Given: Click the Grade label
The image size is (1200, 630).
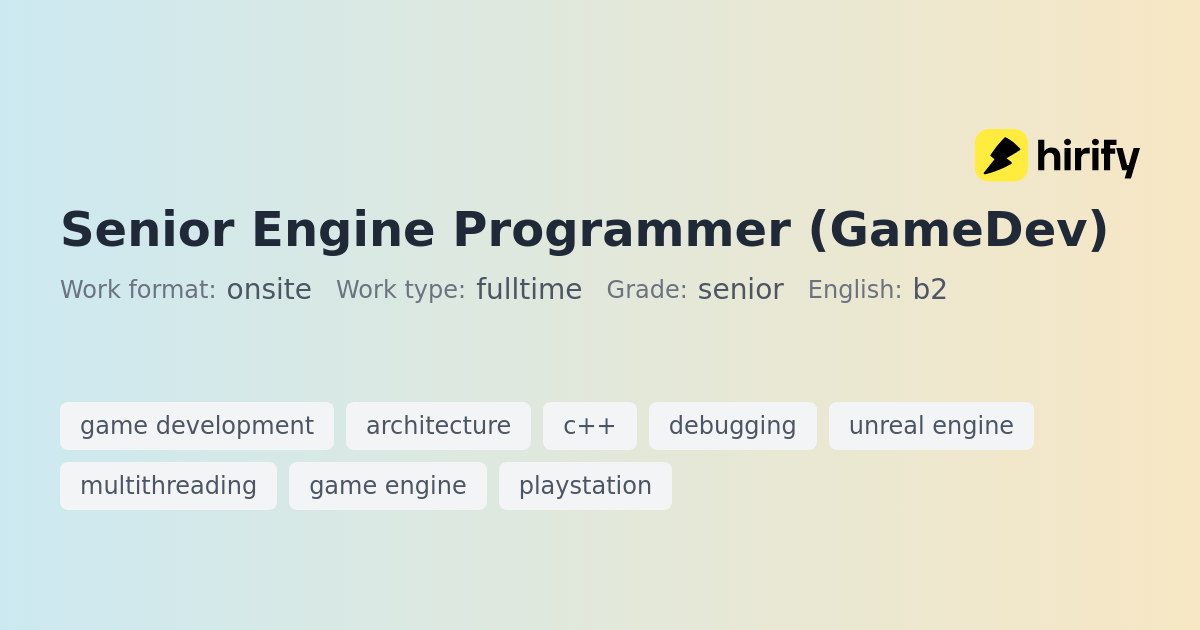Looking at the screenshot, I should 647,290.
